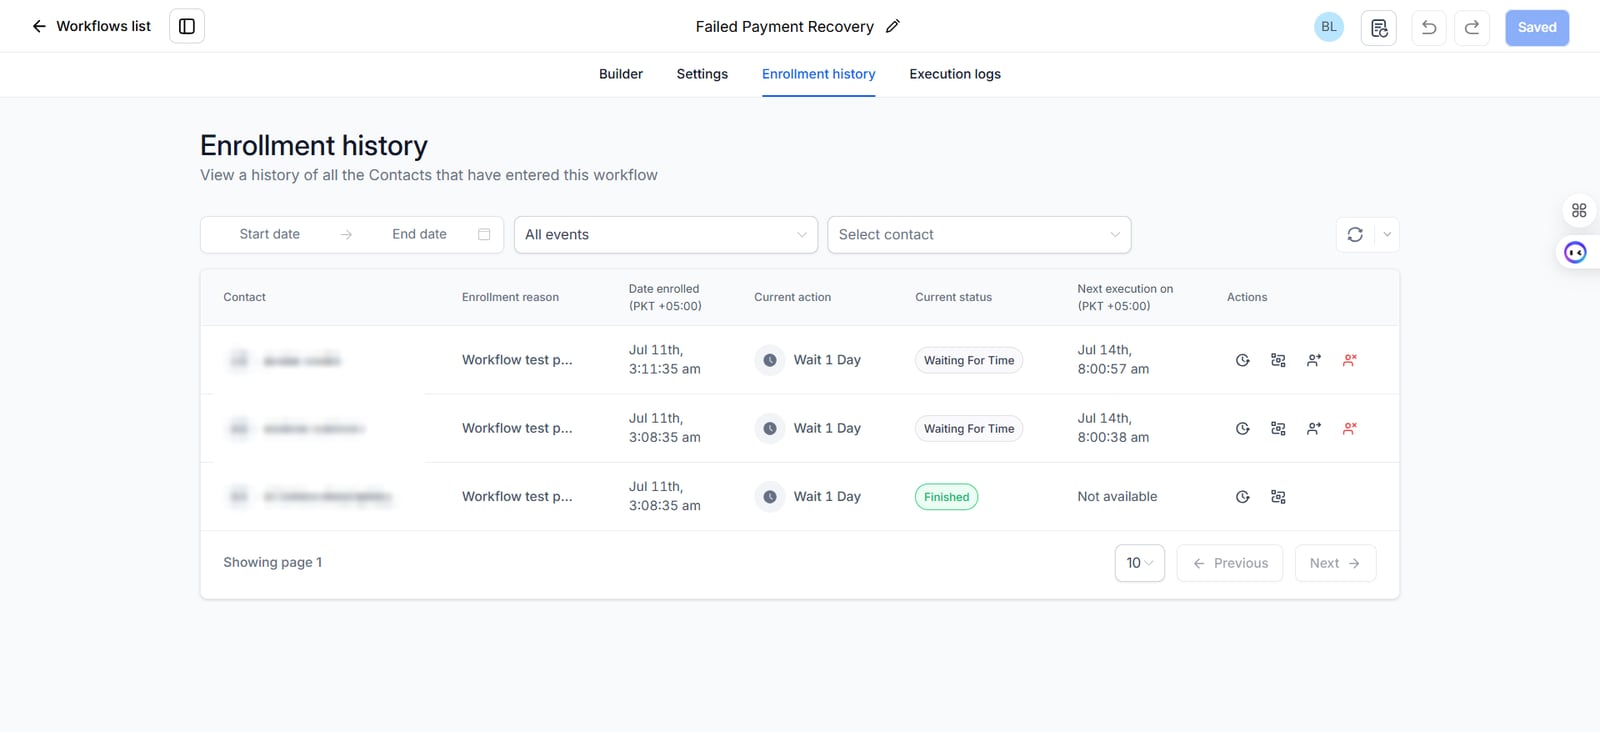Image resolution: width=1600 pixels, height=732 pixels.
Task: Click the Jul 11th, 3:11:35 am date
Action: tap(665, 360)
